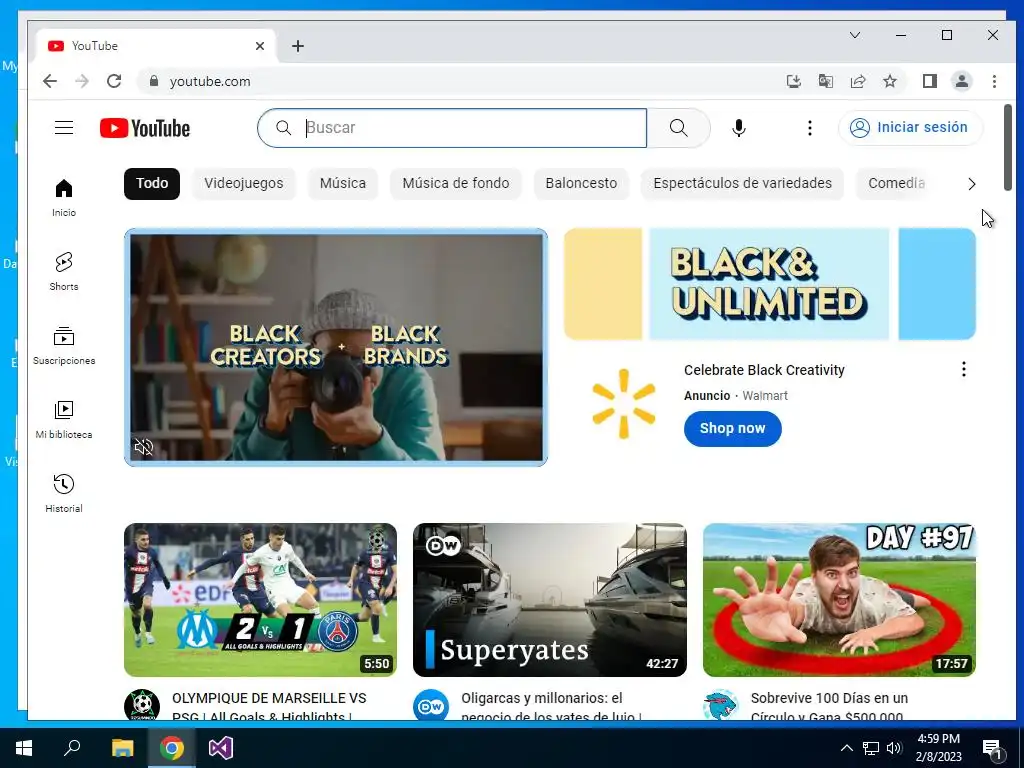Select the Todo filter chip
This screenshot has width=1024, height=768.
[152, 184]
